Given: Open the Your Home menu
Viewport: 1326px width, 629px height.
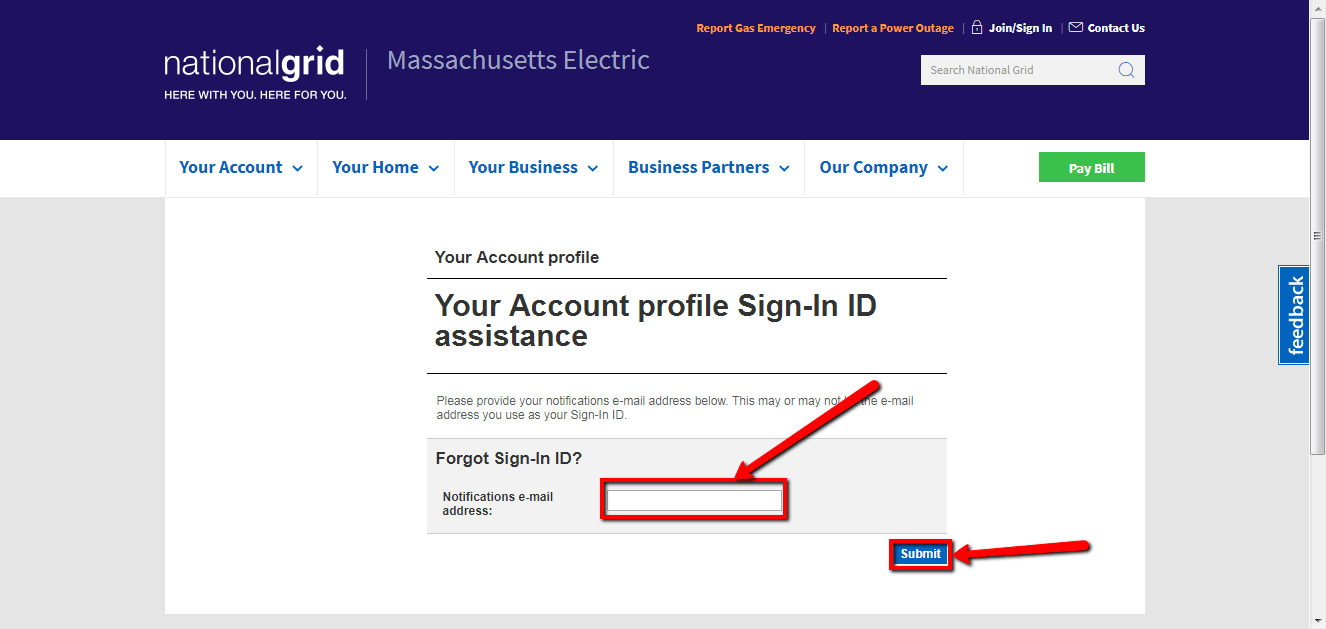Looking at the screenshot, I should tap(385, 167).
